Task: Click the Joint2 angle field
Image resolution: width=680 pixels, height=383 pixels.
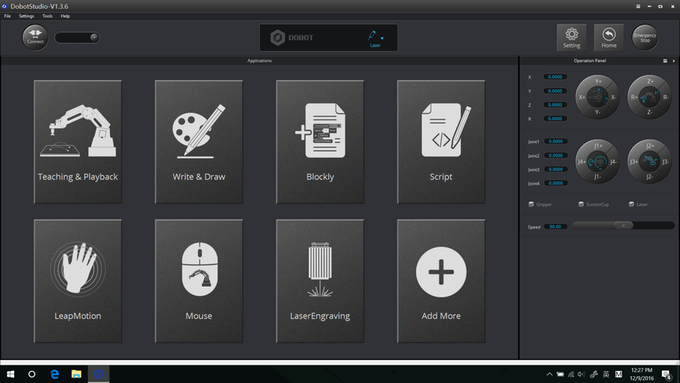Action: [x=556, y=155]
